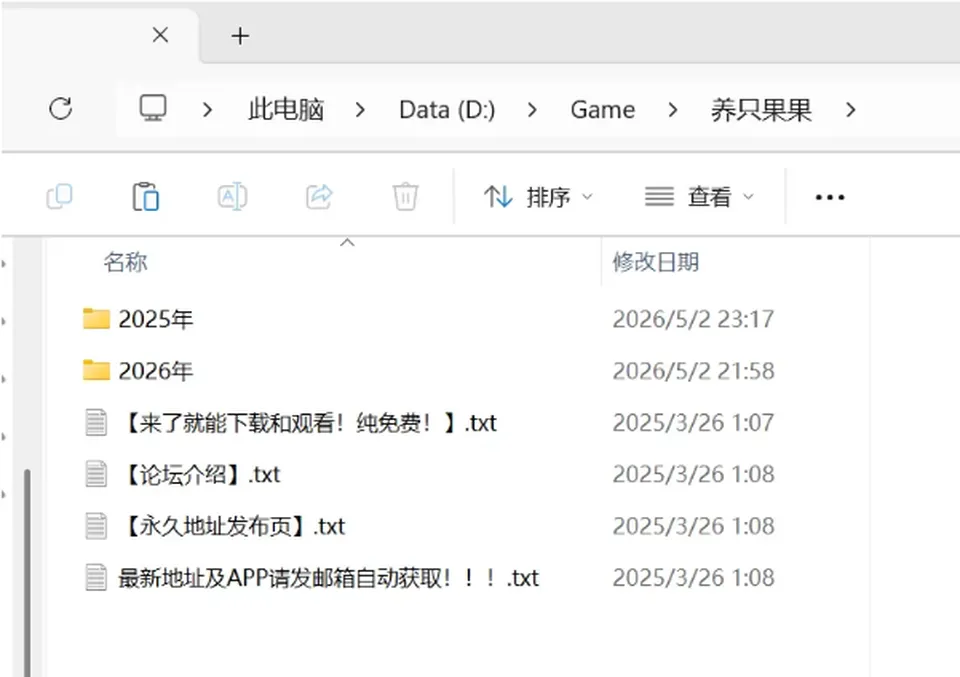
Task: Click the navigation pane vertical scrollbar
Action: 26,572
